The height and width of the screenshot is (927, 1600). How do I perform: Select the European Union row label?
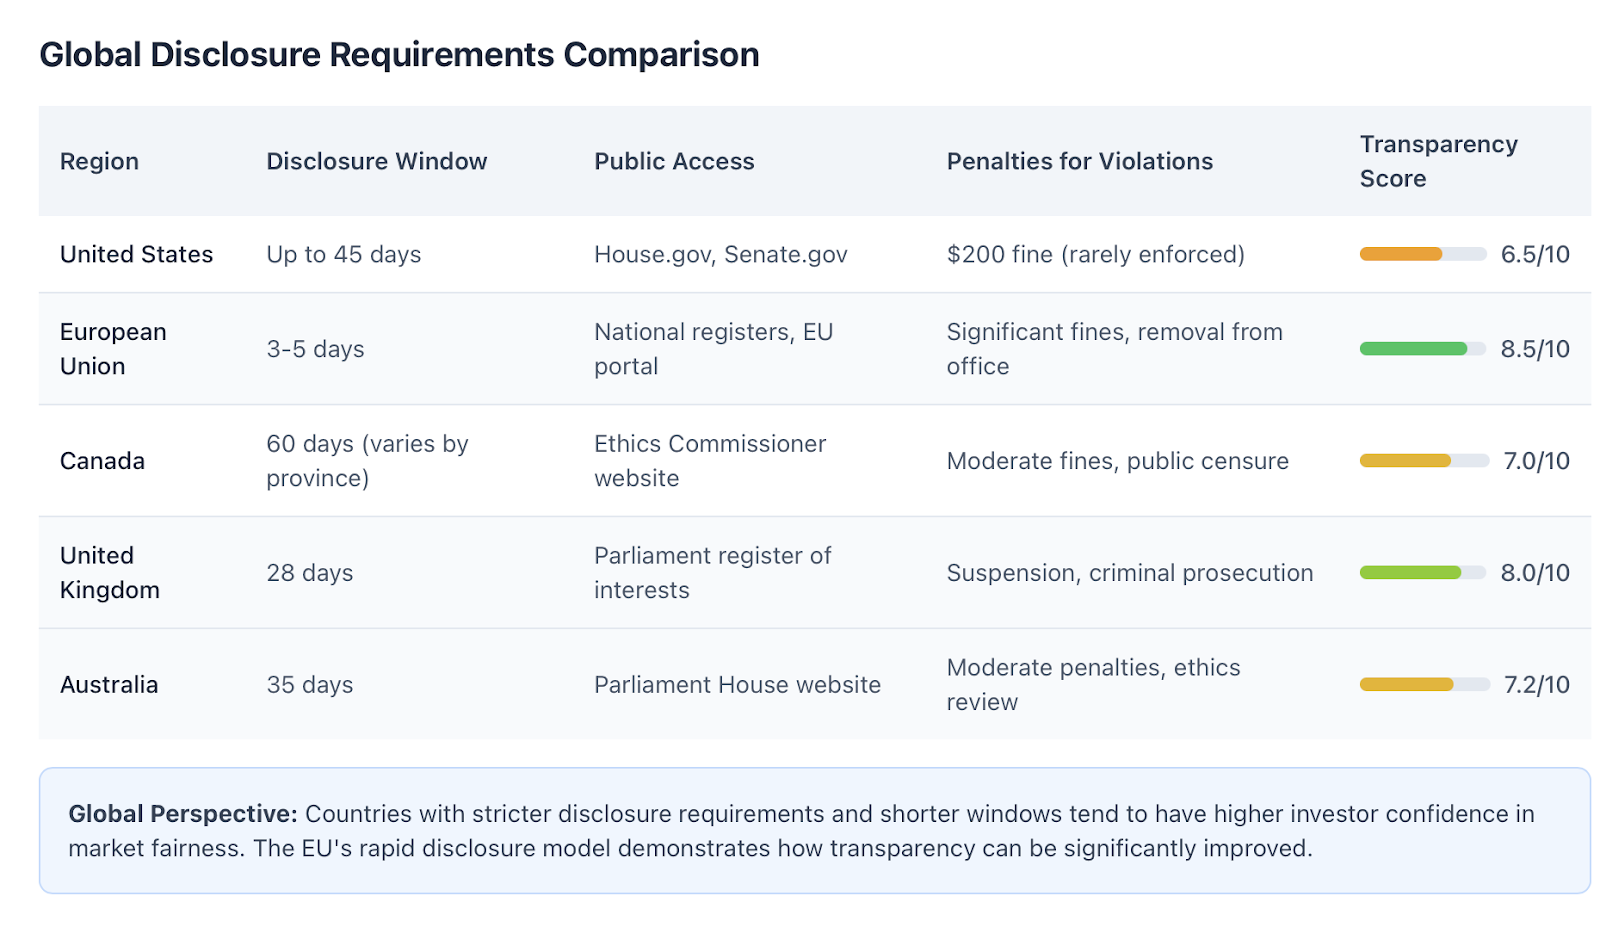click(113, 349)
